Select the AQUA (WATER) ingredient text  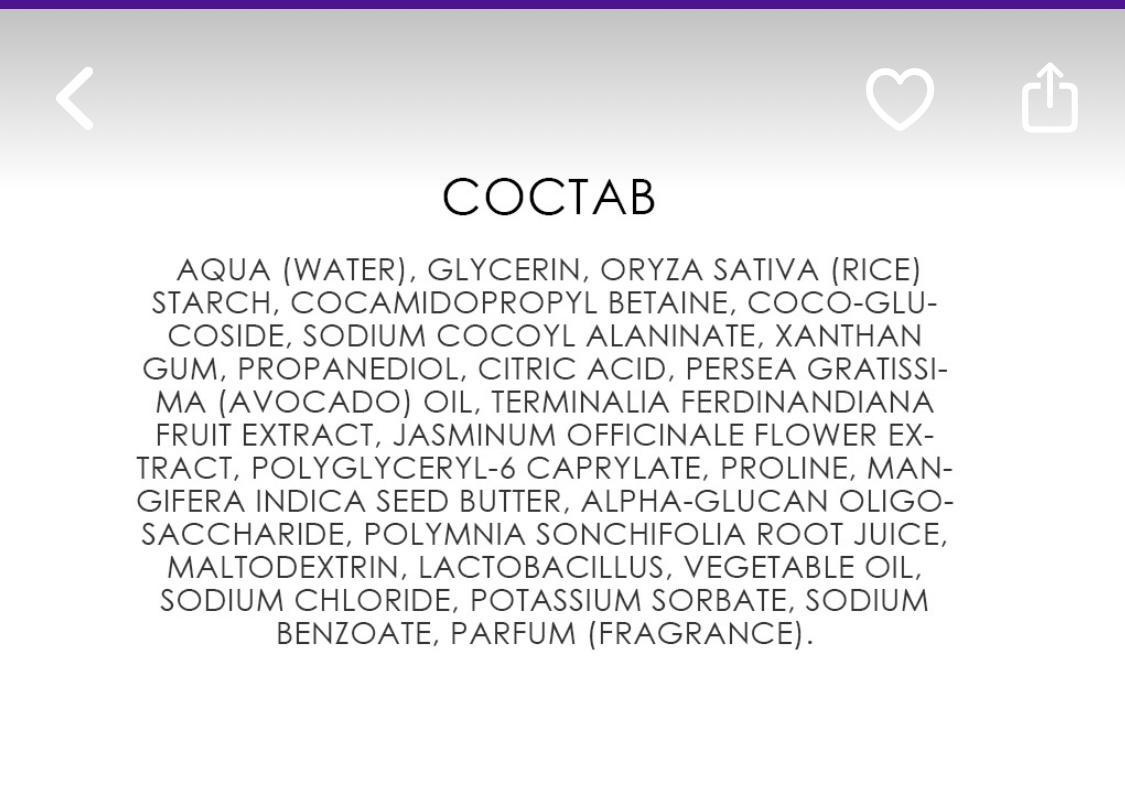[x=291, y=270]
